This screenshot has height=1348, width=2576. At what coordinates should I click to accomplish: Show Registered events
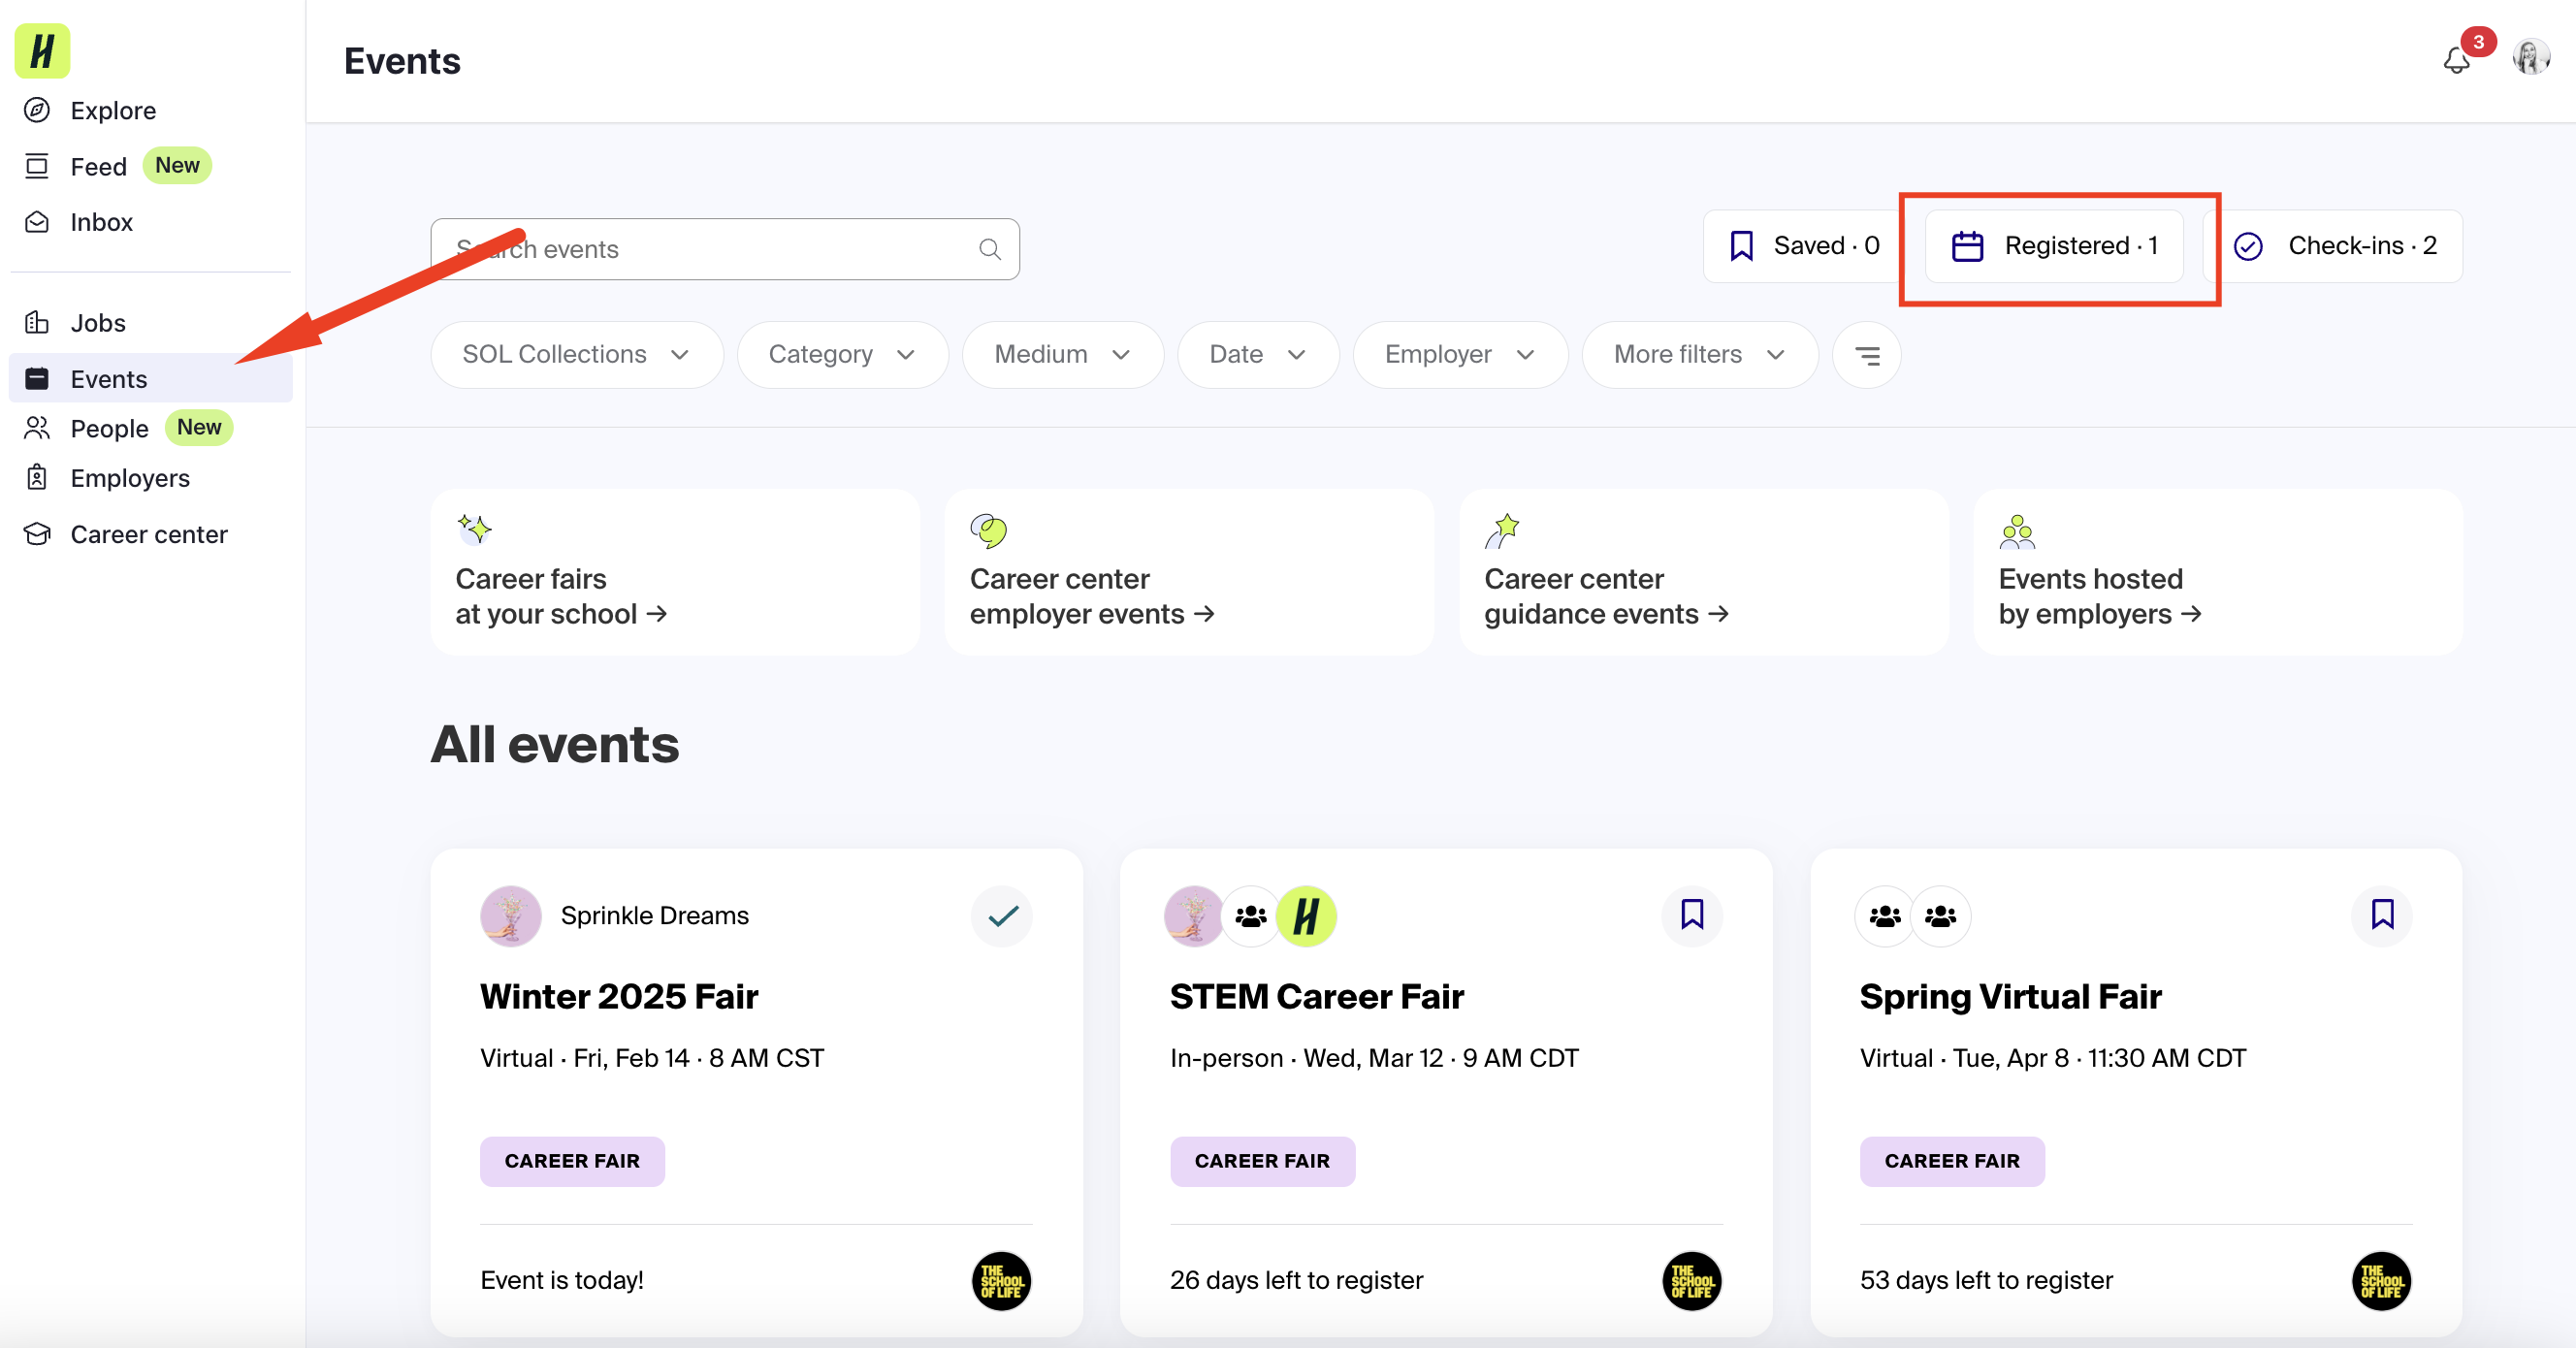tap(2054, 246)
